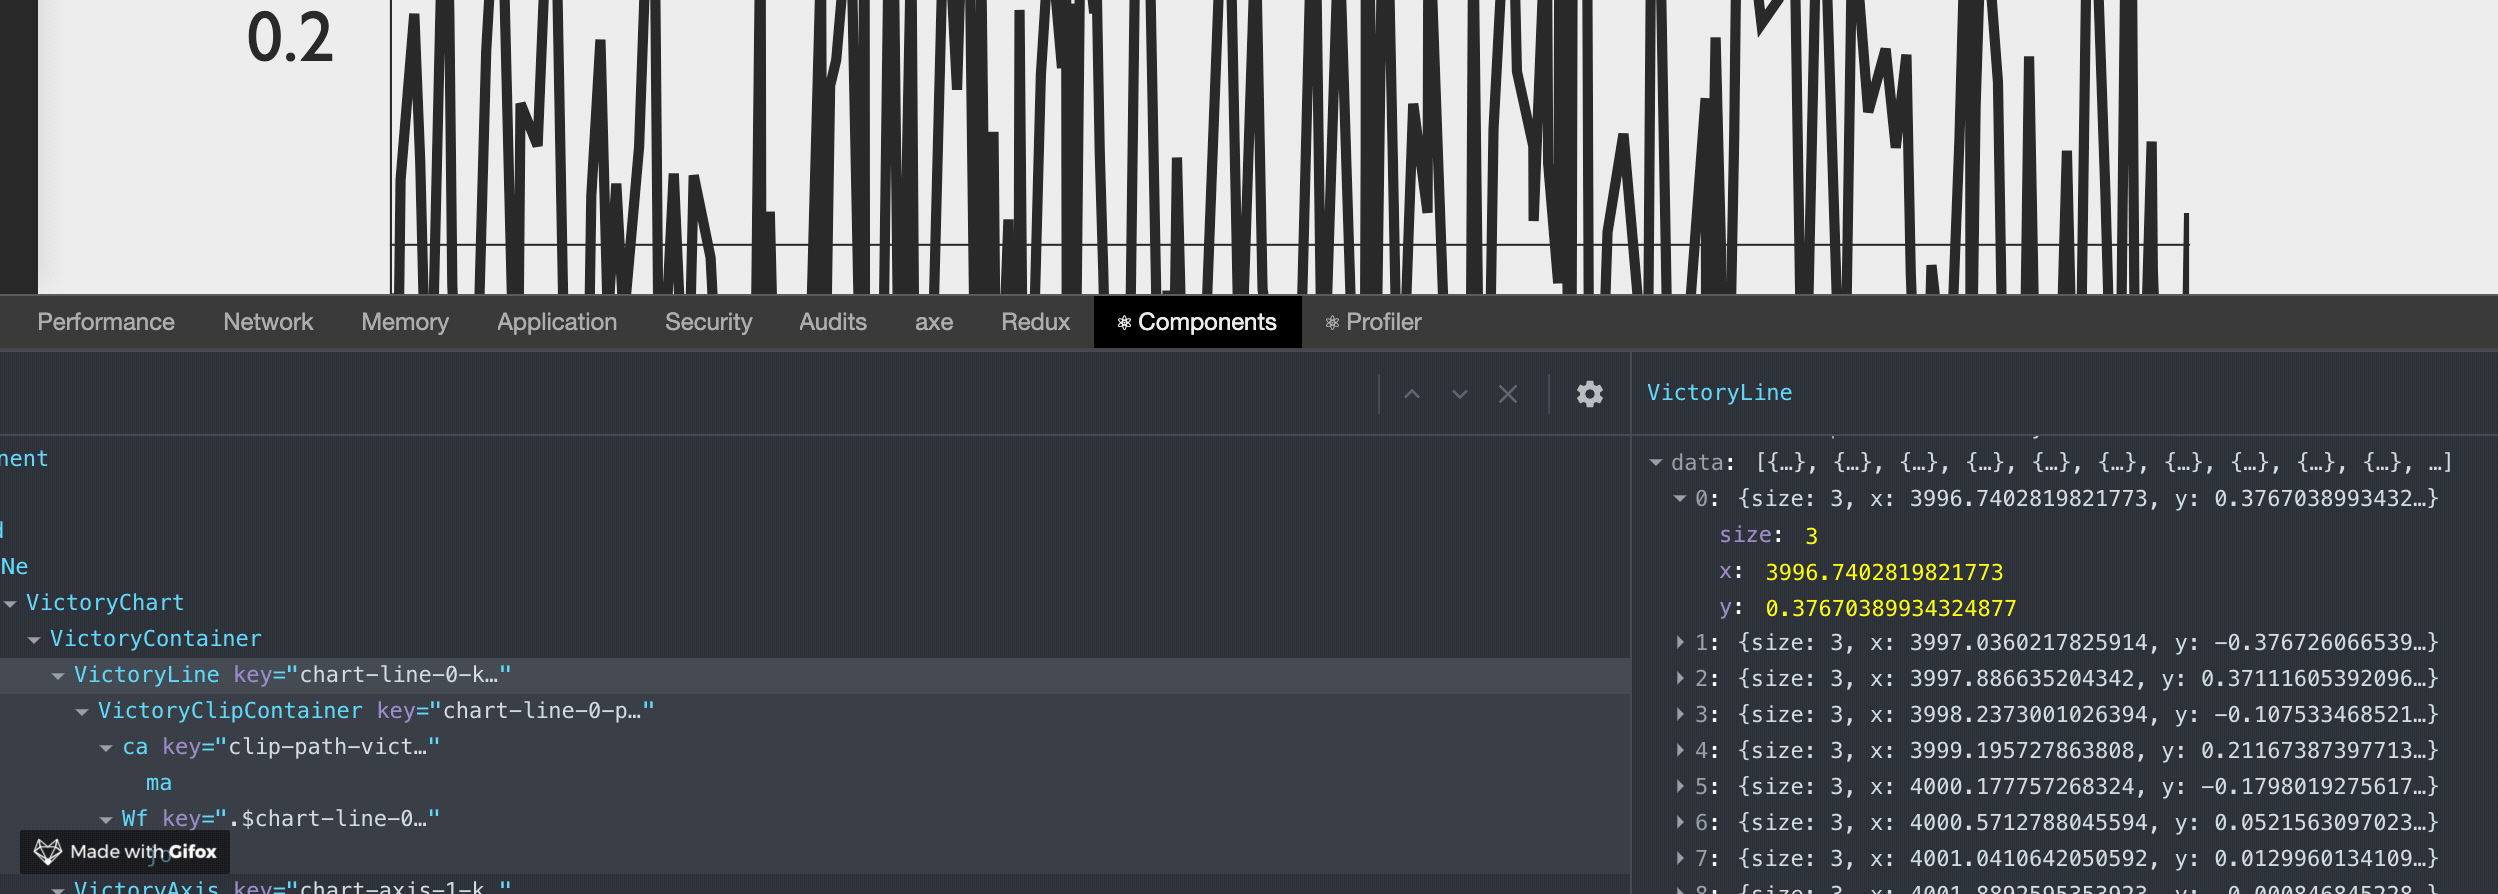Screen dimensions: 2498x894
Task: Select the Components tab
Action: coord(1197,322)
